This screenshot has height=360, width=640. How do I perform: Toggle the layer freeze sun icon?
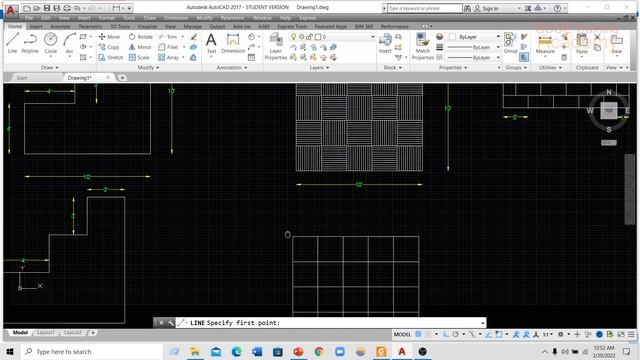tap(302, 37)
